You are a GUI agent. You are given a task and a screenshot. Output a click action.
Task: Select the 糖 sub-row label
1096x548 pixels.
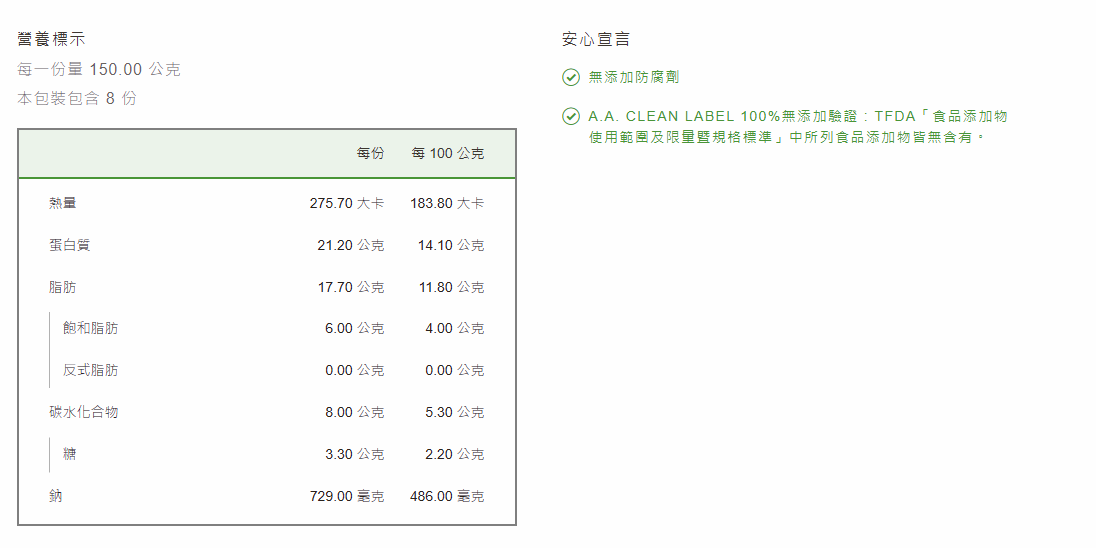click(69, 454)
